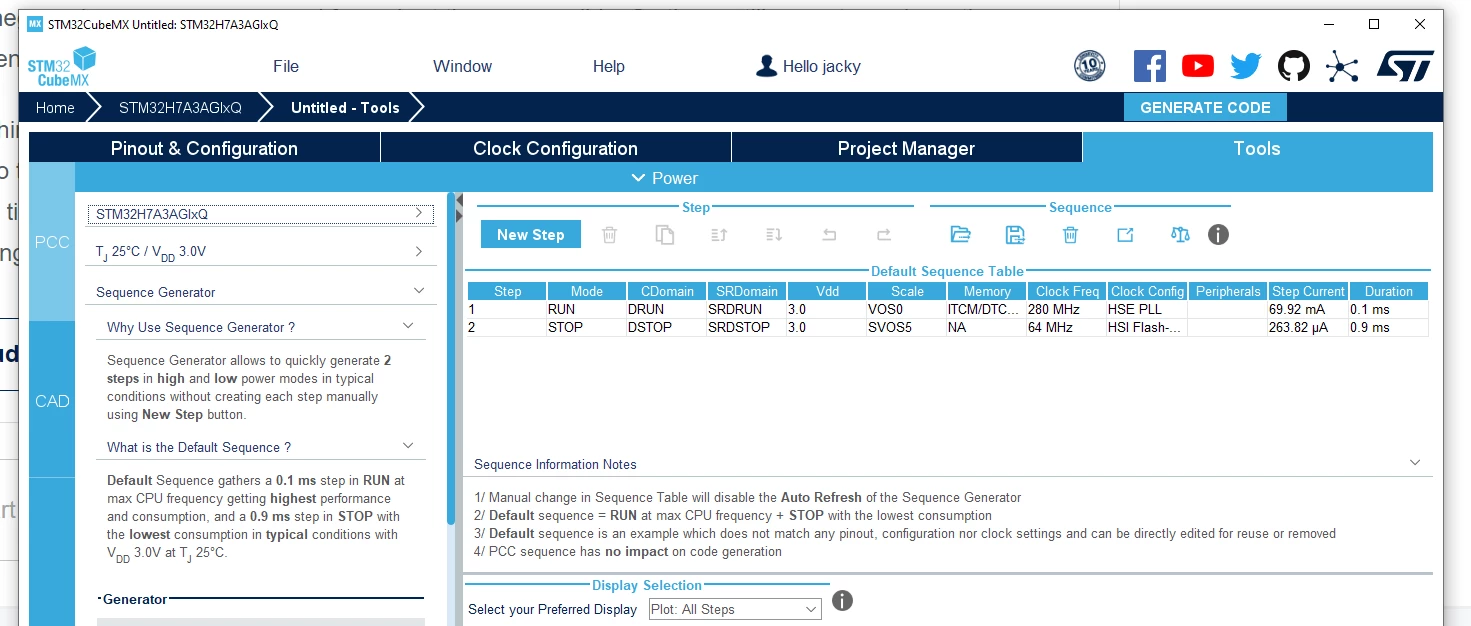
Task: Click the SRDRUN SRDomain cell
Action: (746, 310)
